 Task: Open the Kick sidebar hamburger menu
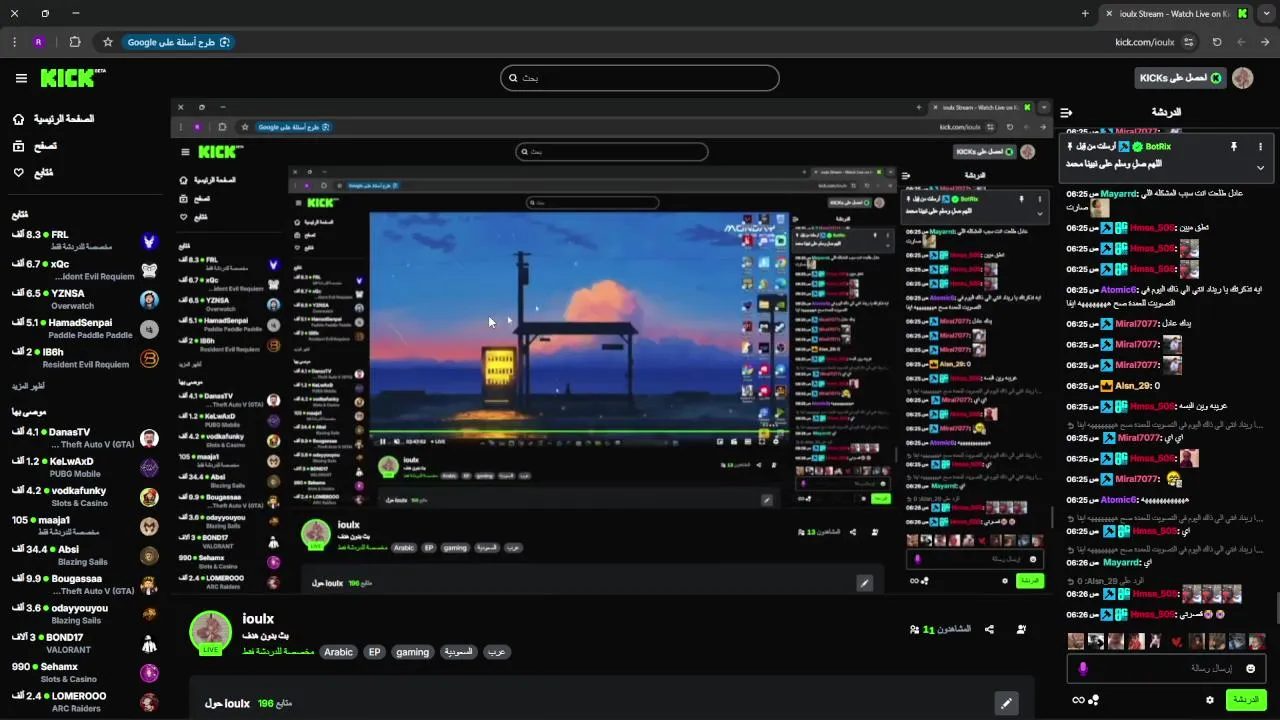[x=21, y=78]
